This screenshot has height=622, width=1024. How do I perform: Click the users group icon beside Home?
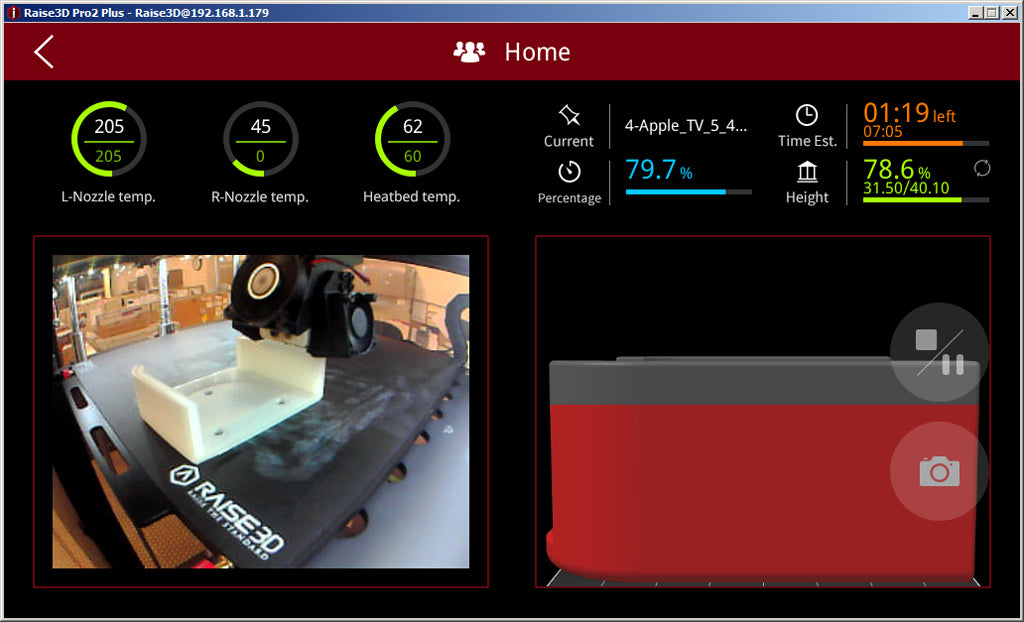click(x=468, y=52)
